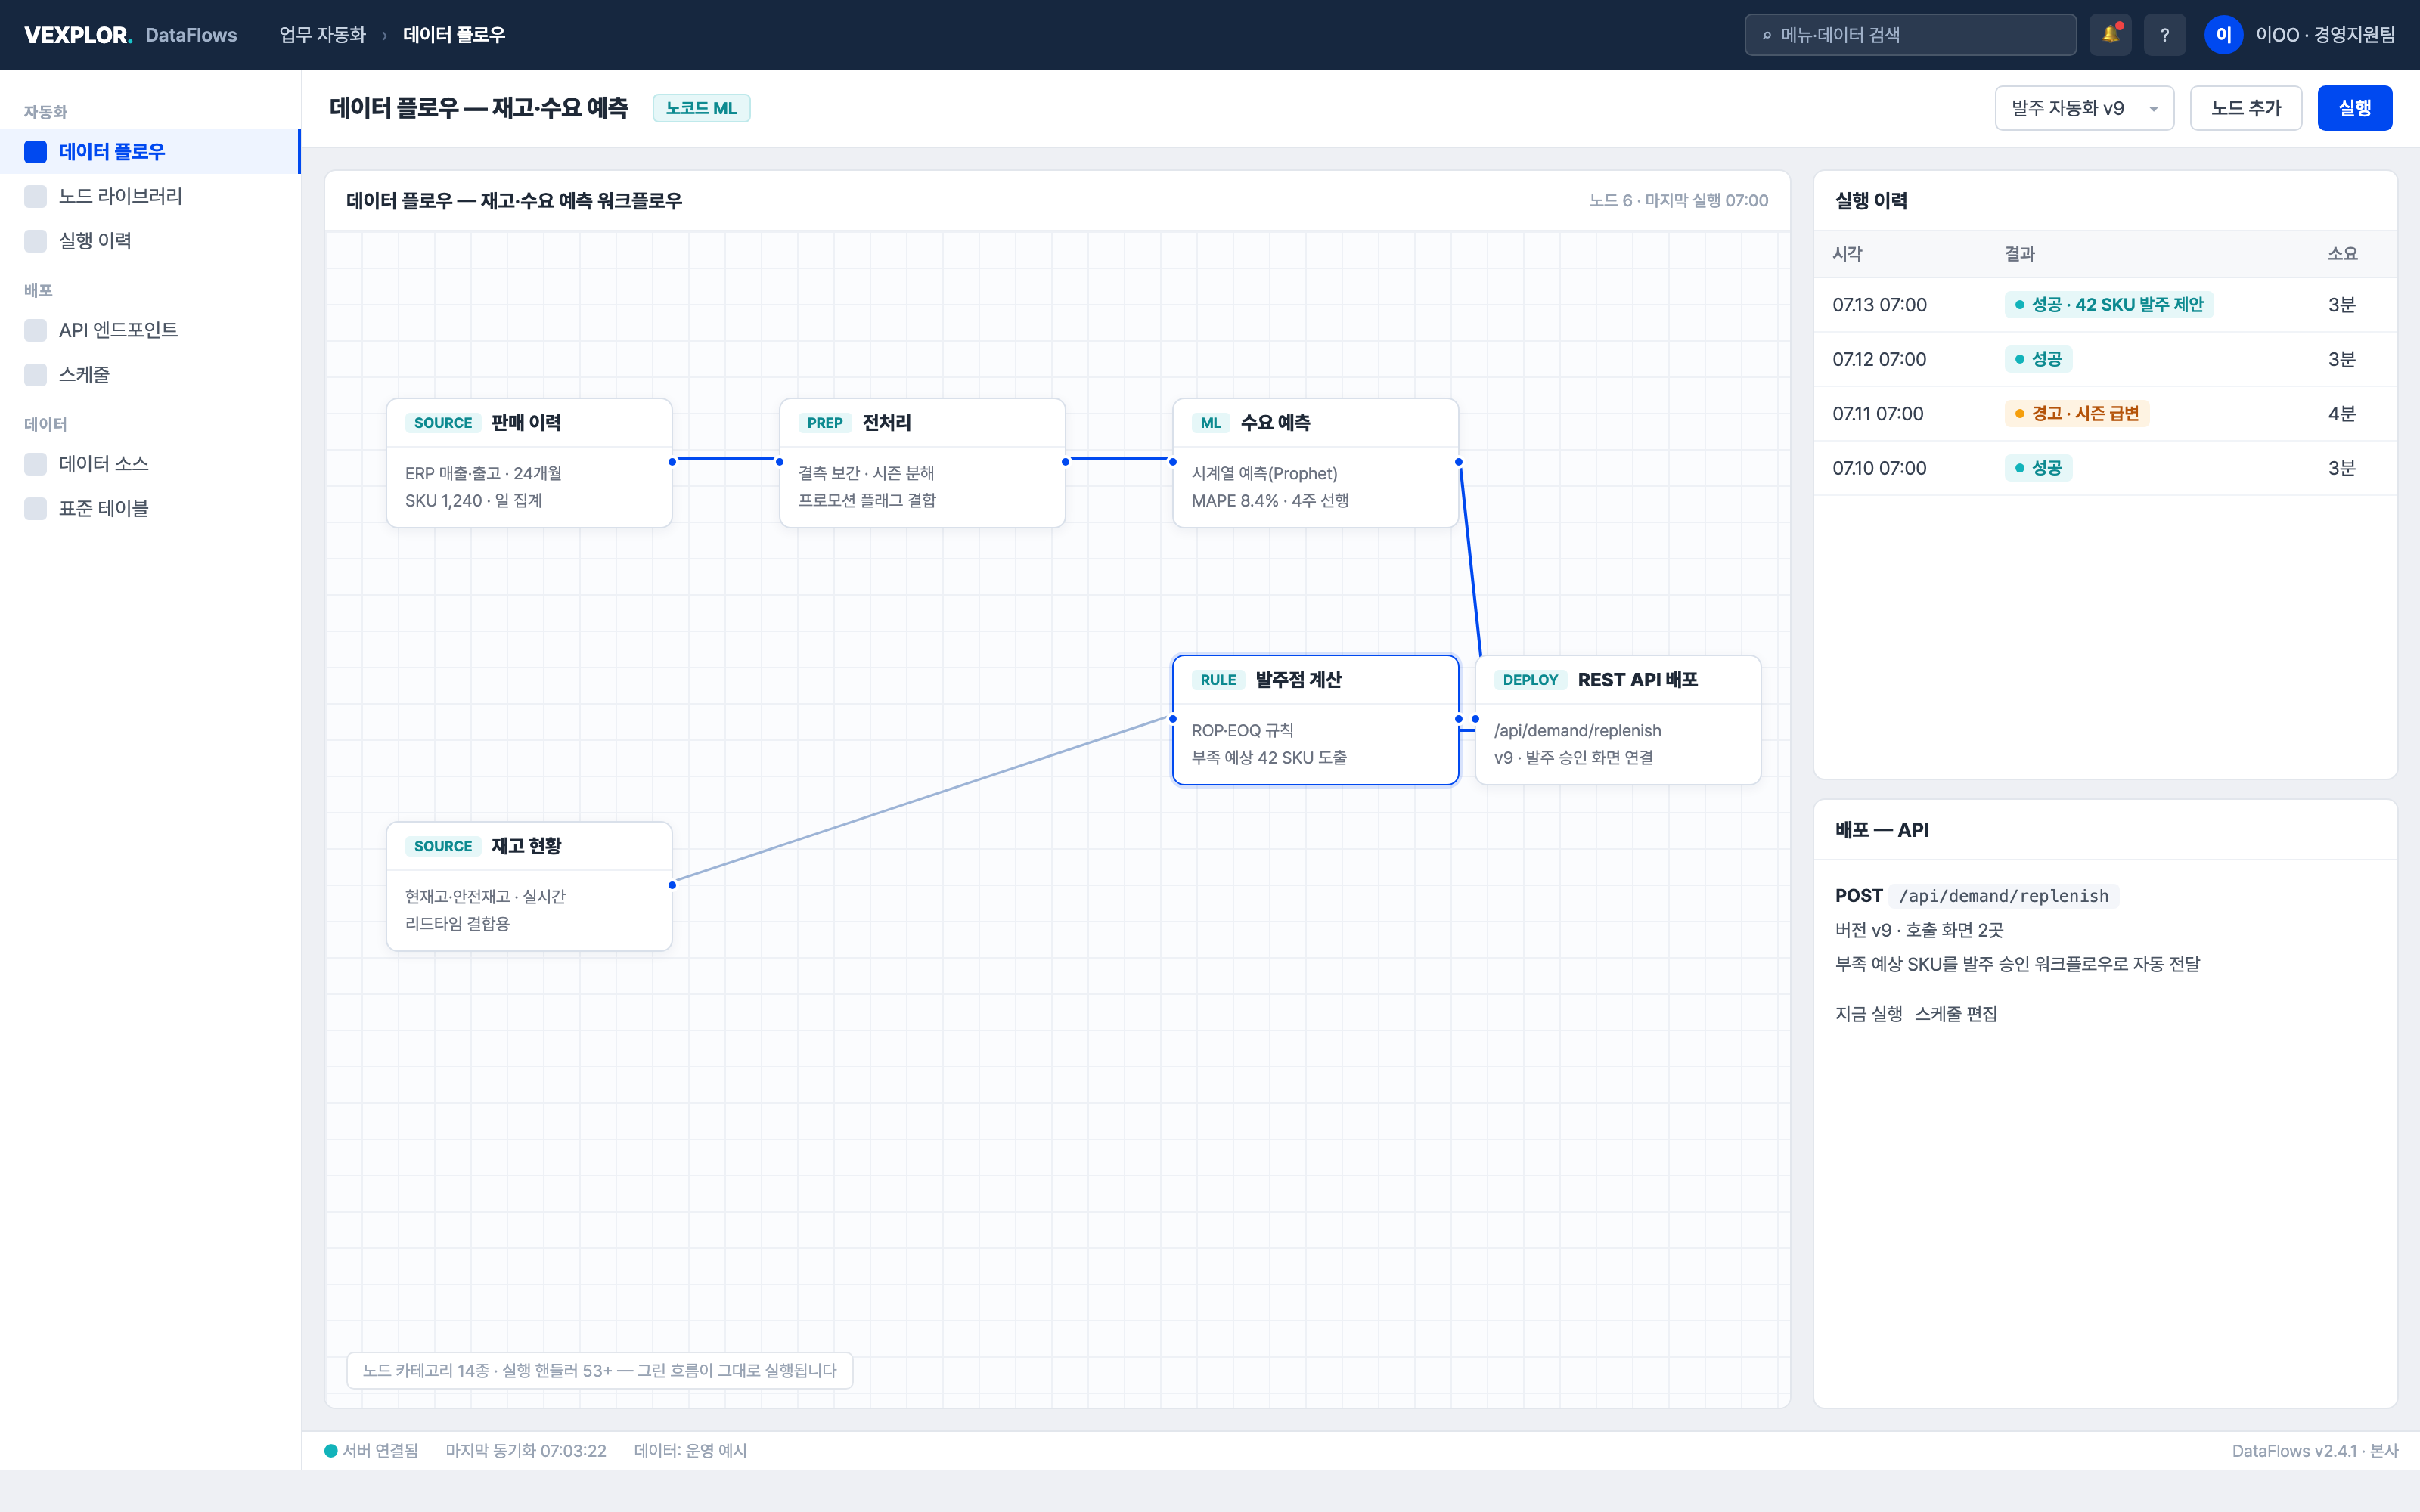This screenshot has width=2420, height=1512.
Task: Click the 07.12 07:00 run history row
Action: 2105,359
